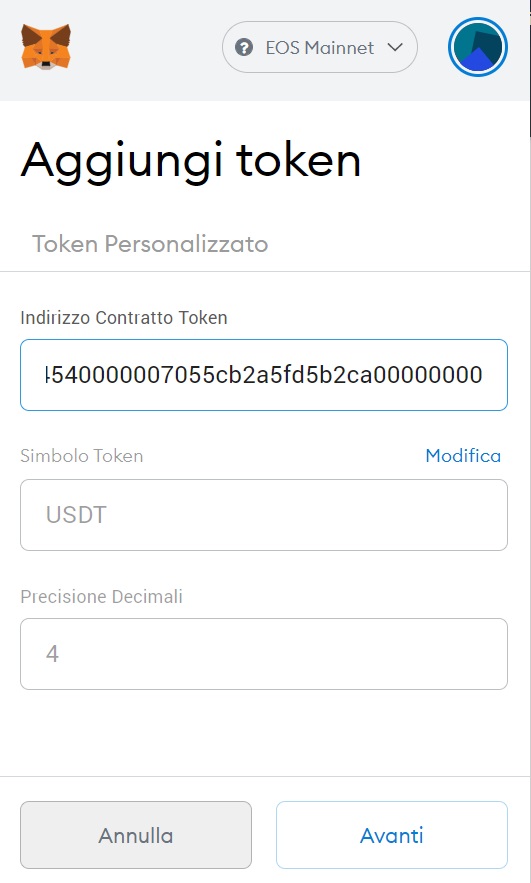This screenshot has width=531, height=883.
Task: Expand the network selector chevron arrow
Action: (395, 47)
